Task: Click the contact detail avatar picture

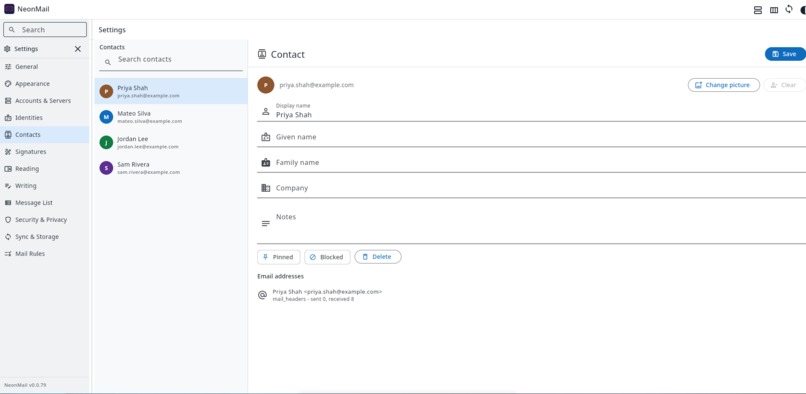Action: tap(266, 85)
